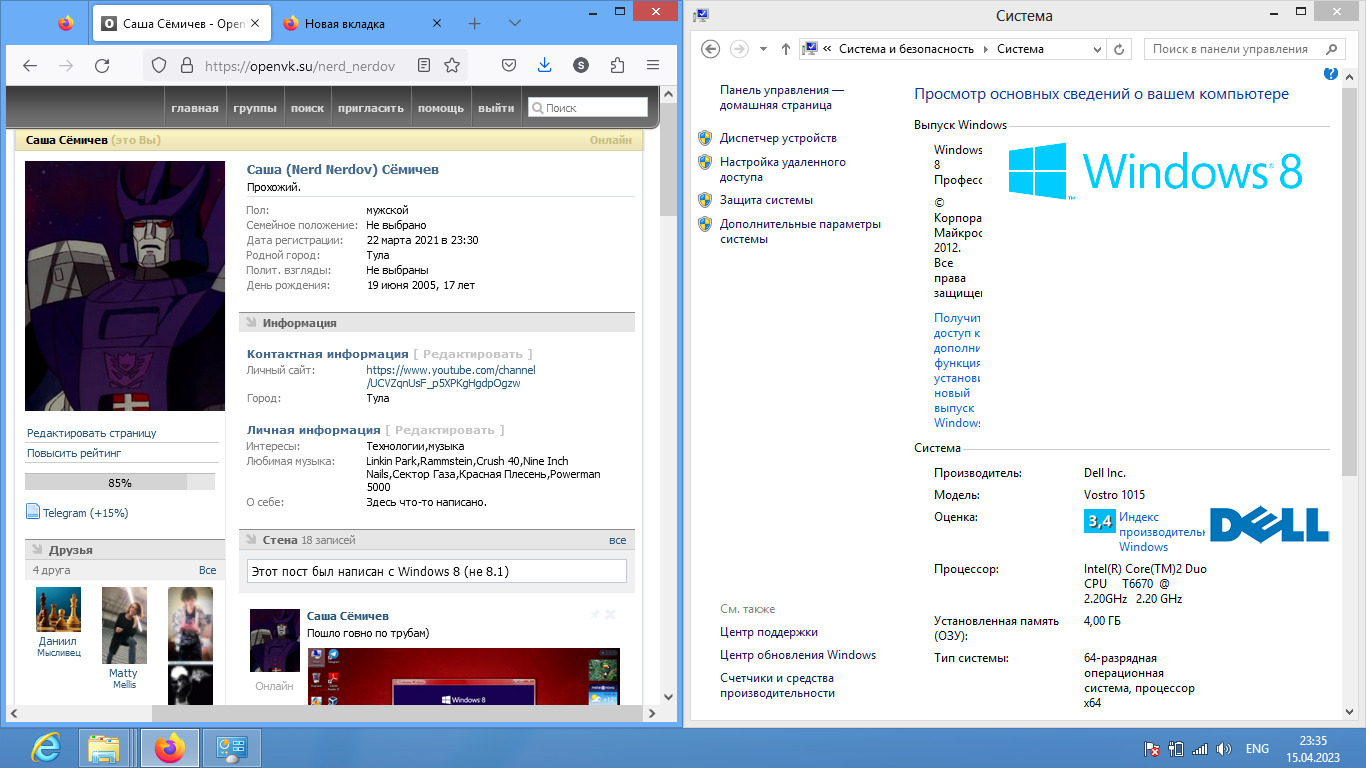Open the группы item in OpenVK menu
The height and width of the screenshot is (768, 1366).
(255, 108)
